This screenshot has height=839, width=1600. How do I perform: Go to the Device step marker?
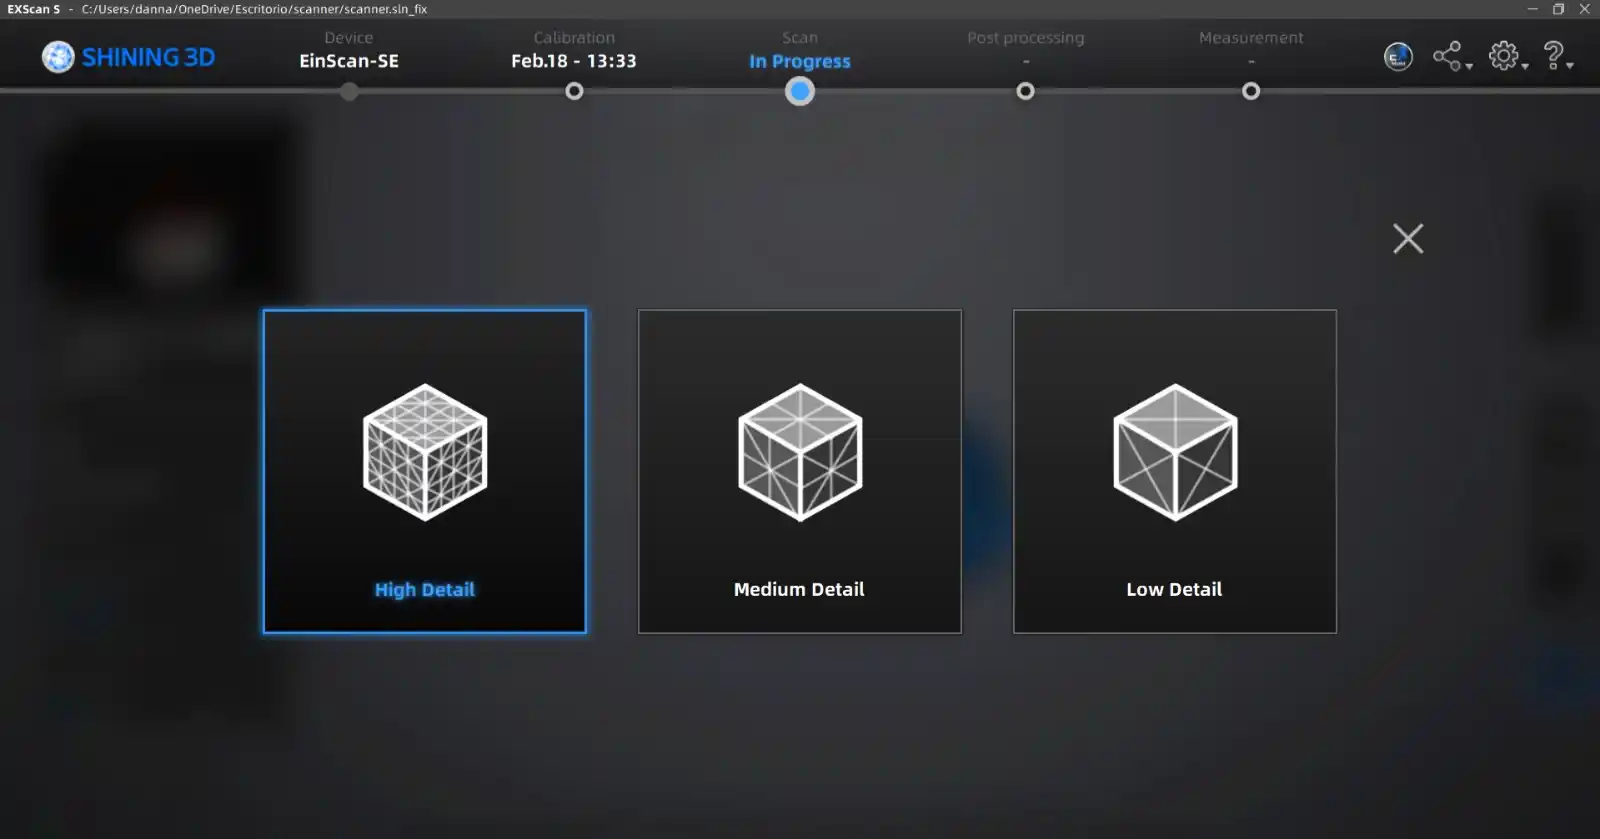349,91
